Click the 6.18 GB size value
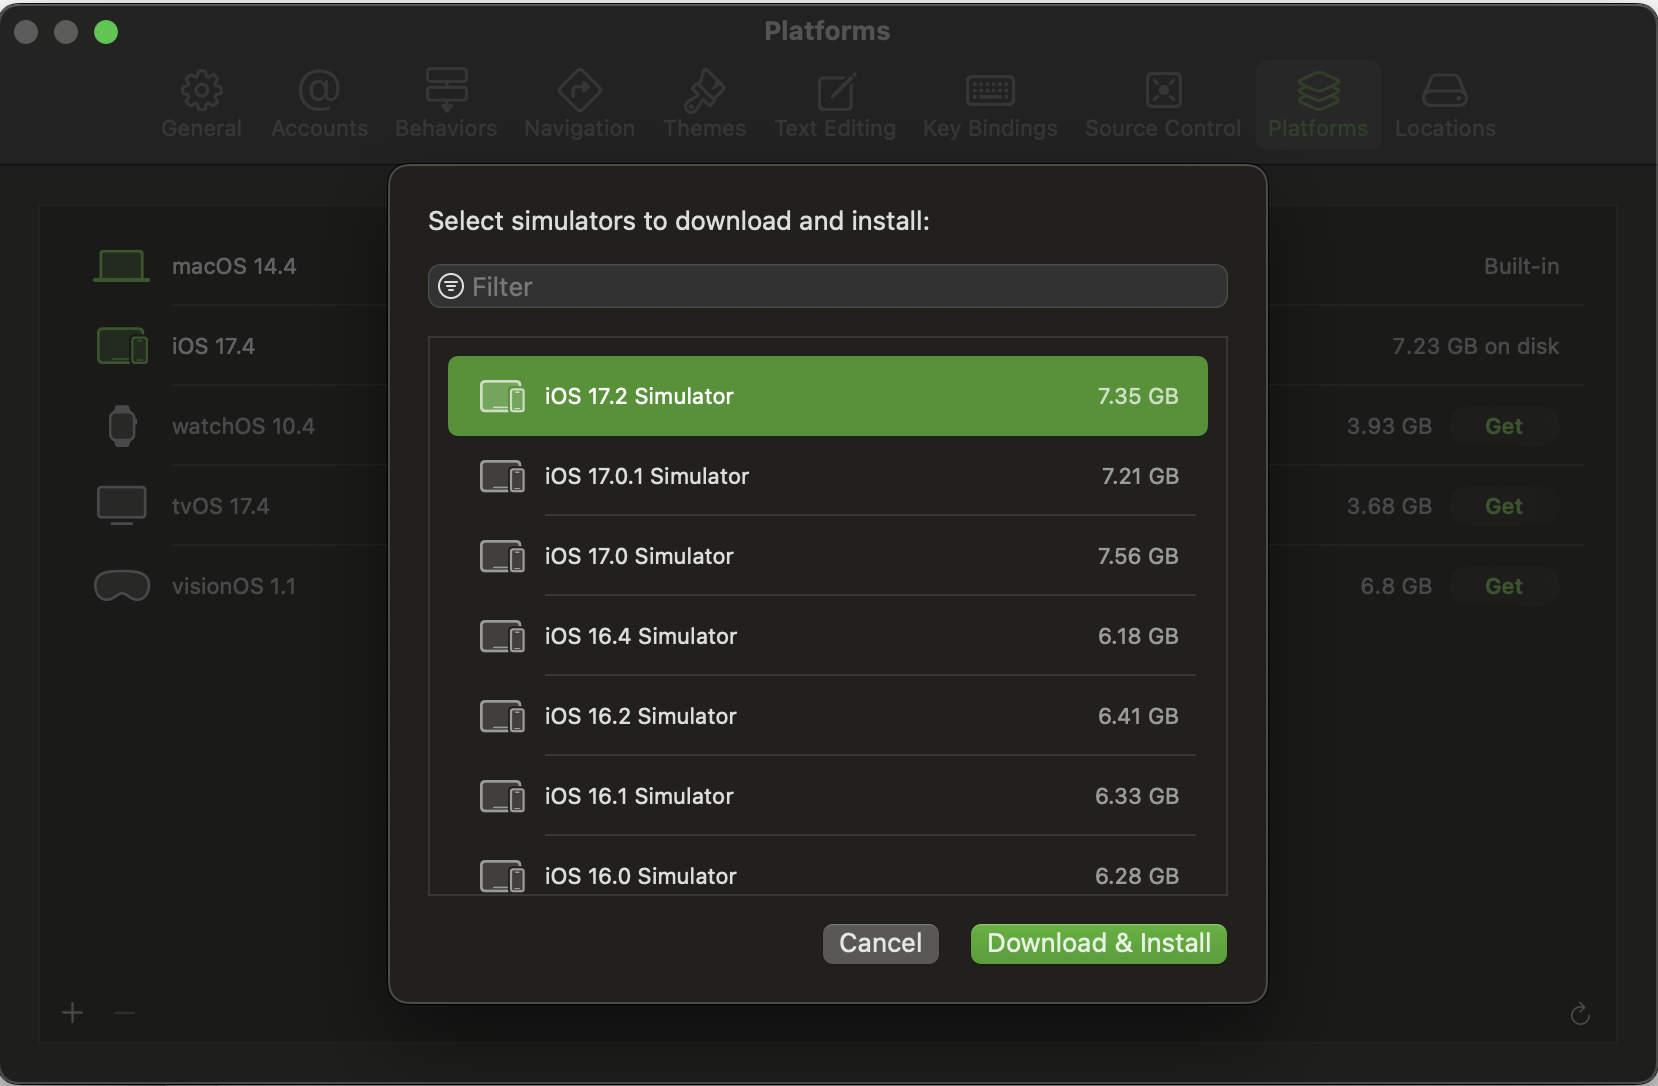Viewport: 1658px width, 1086px height. pos(1138,636)
